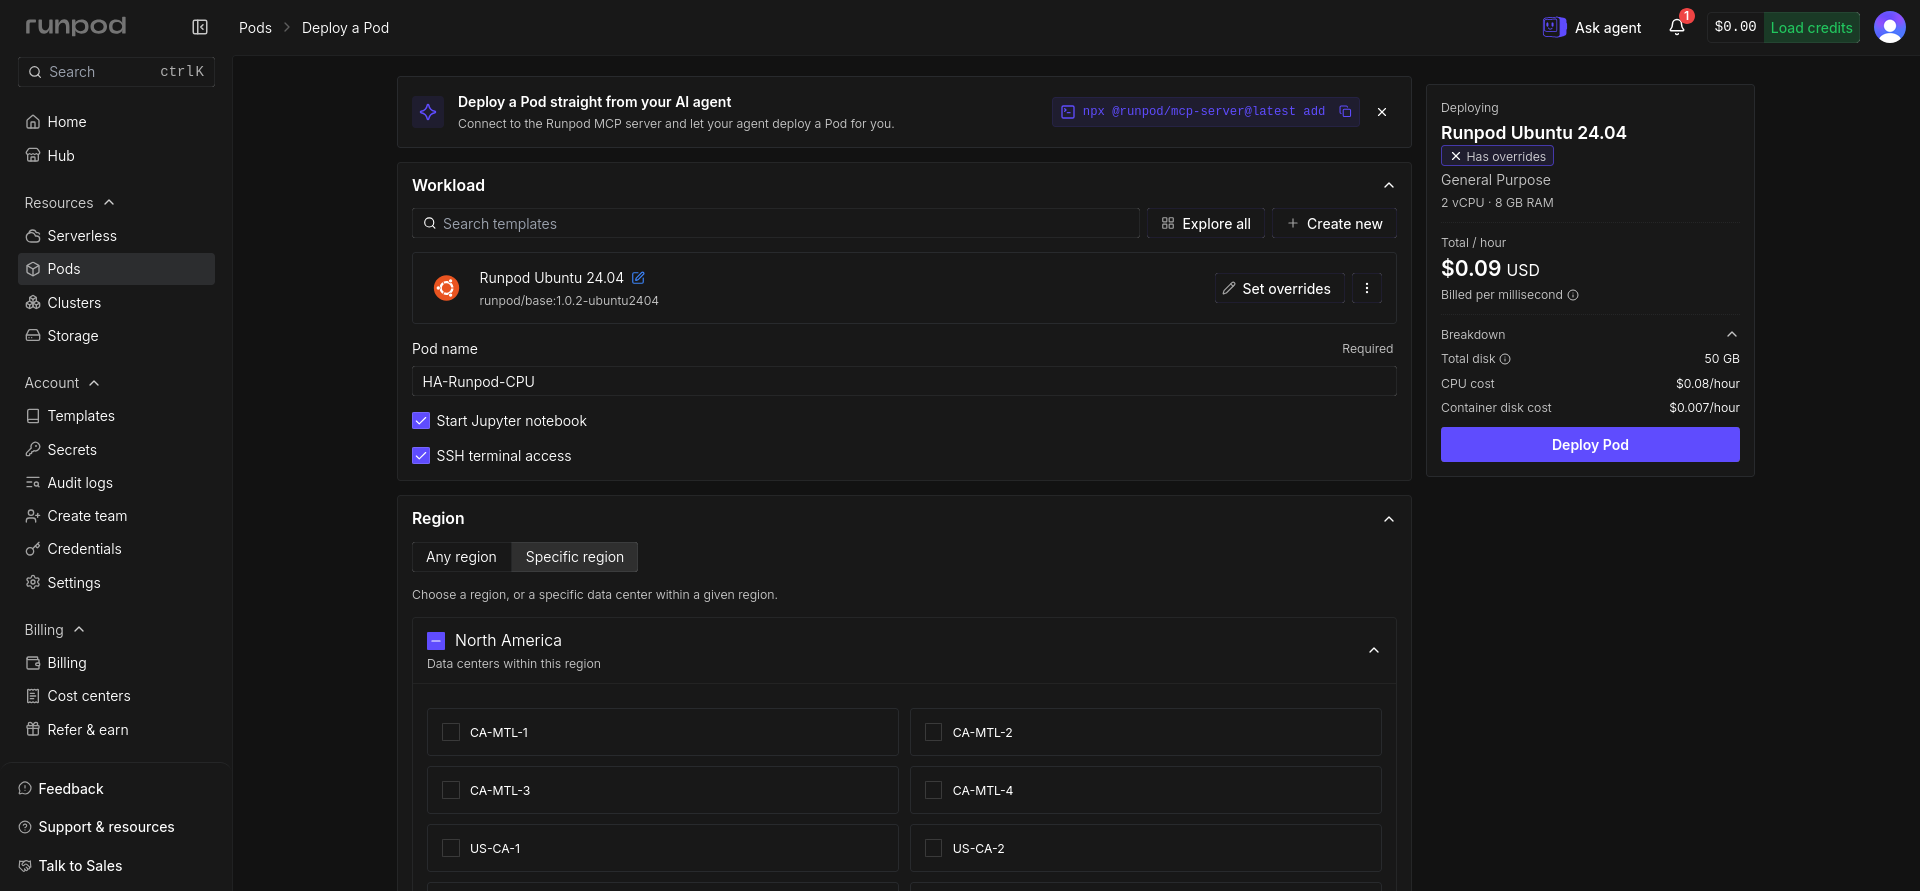The image size is (1920, 891).
Task: Edit the Runpod Ubuntu 24.04 template name
Action: point(638,278)
